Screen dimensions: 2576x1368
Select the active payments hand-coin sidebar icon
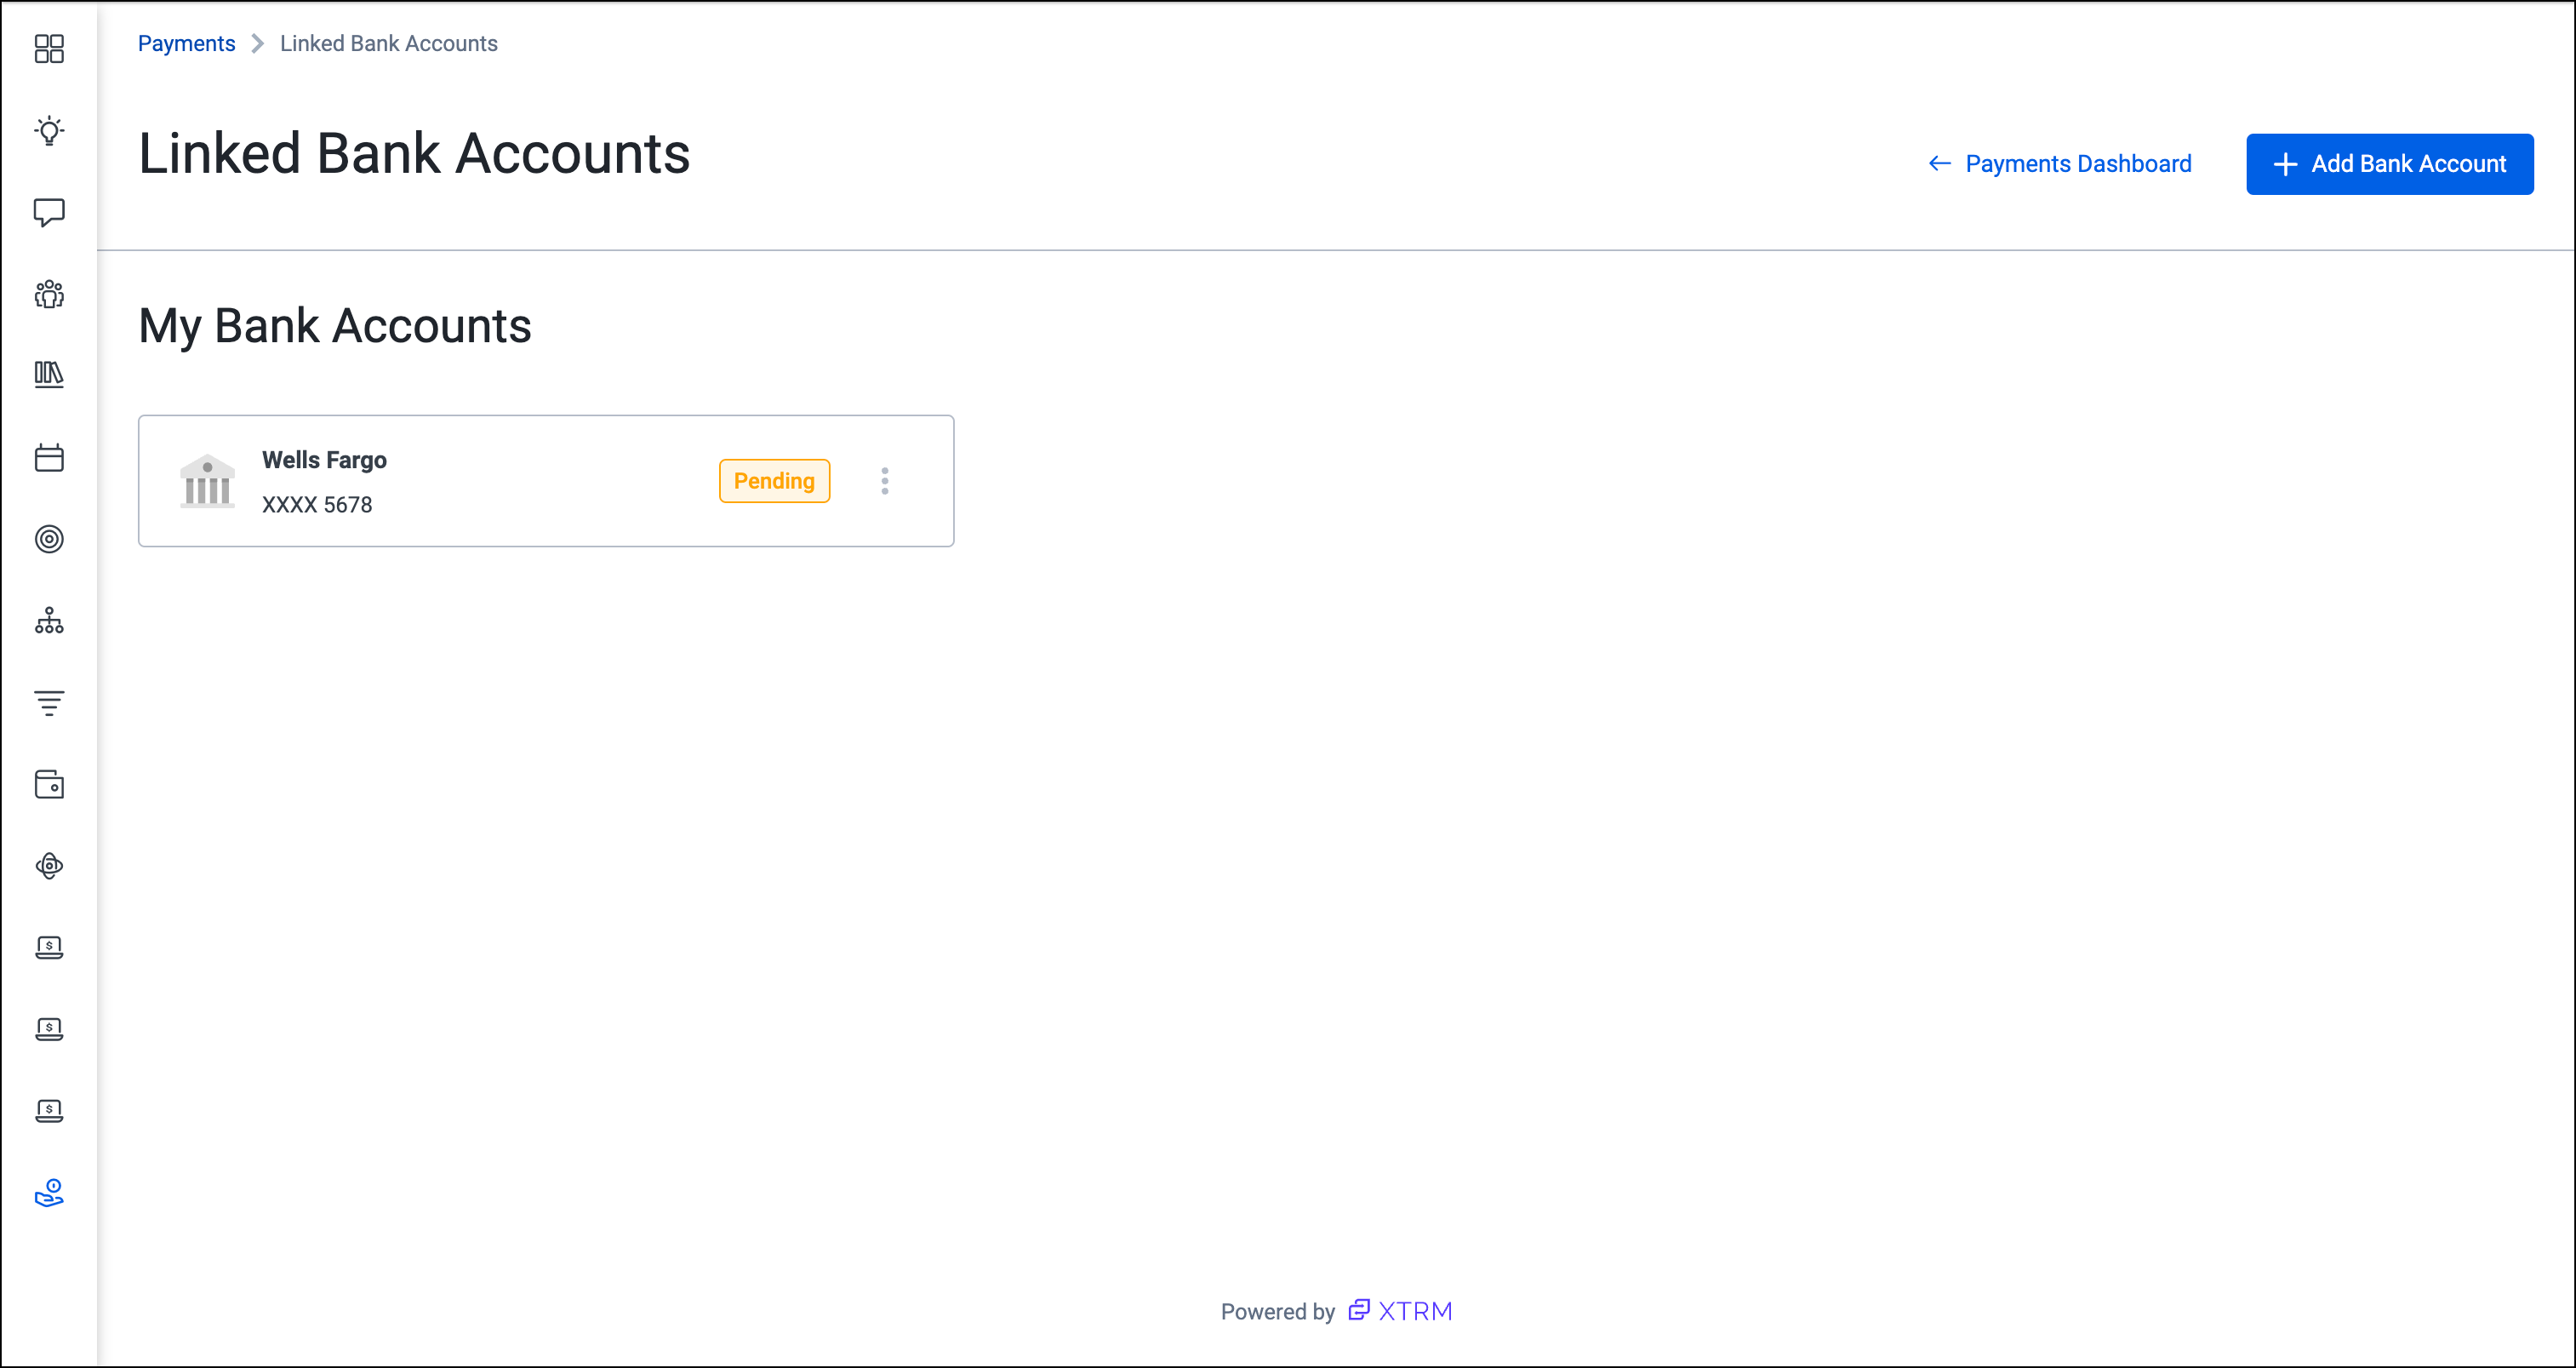click(x=49, y=1192)
